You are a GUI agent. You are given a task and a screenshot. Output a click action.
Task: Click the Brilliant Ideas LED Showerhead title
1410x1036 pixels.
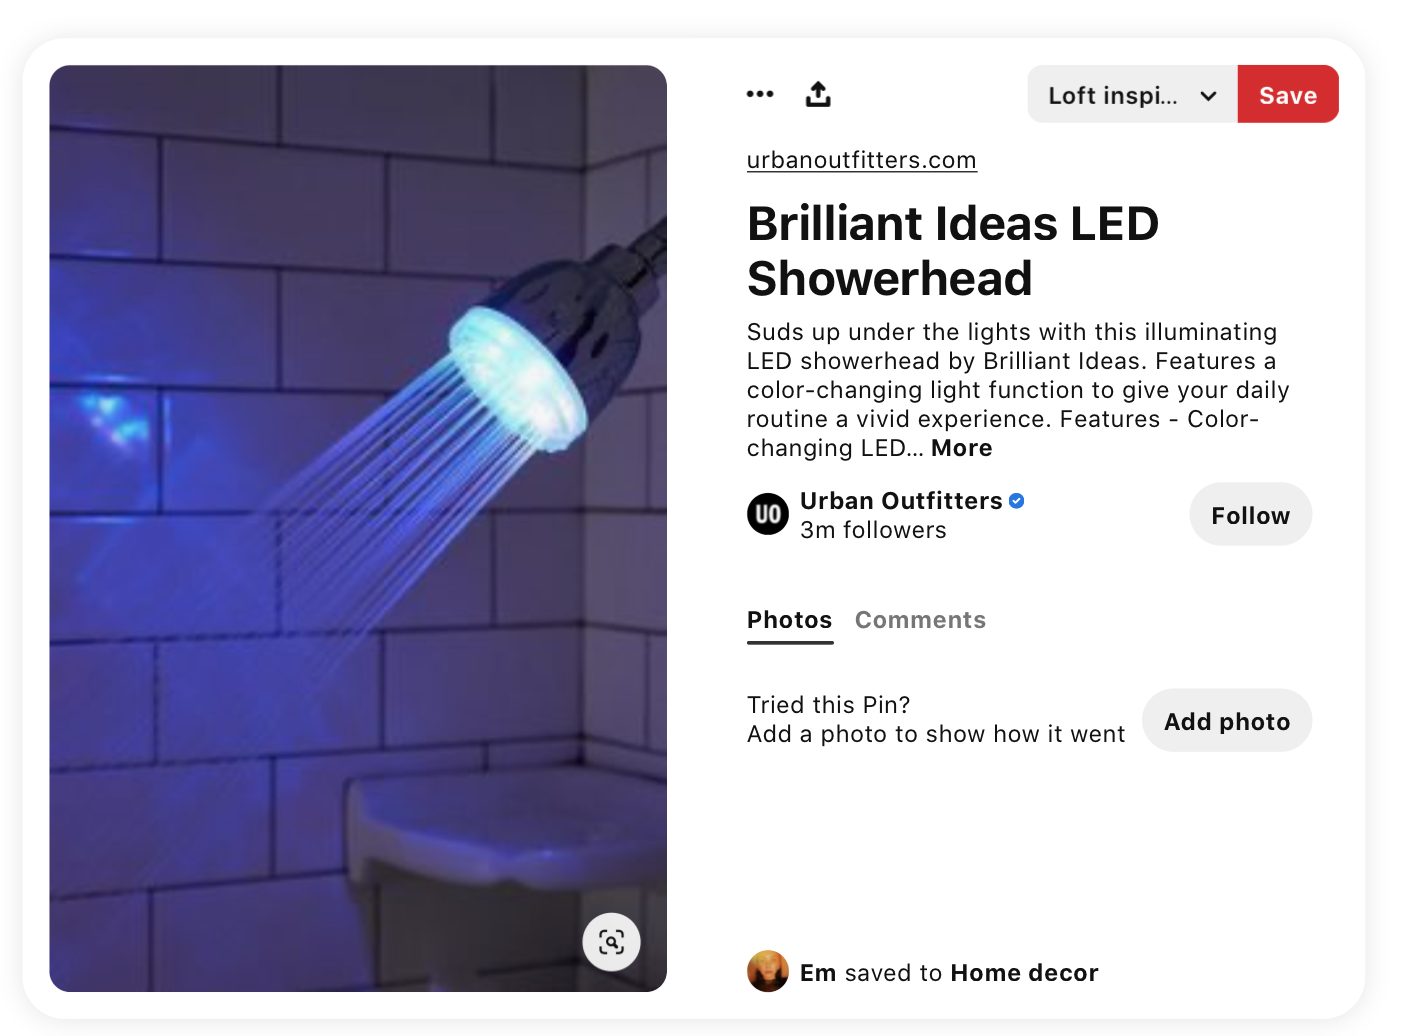click(953, 251)
